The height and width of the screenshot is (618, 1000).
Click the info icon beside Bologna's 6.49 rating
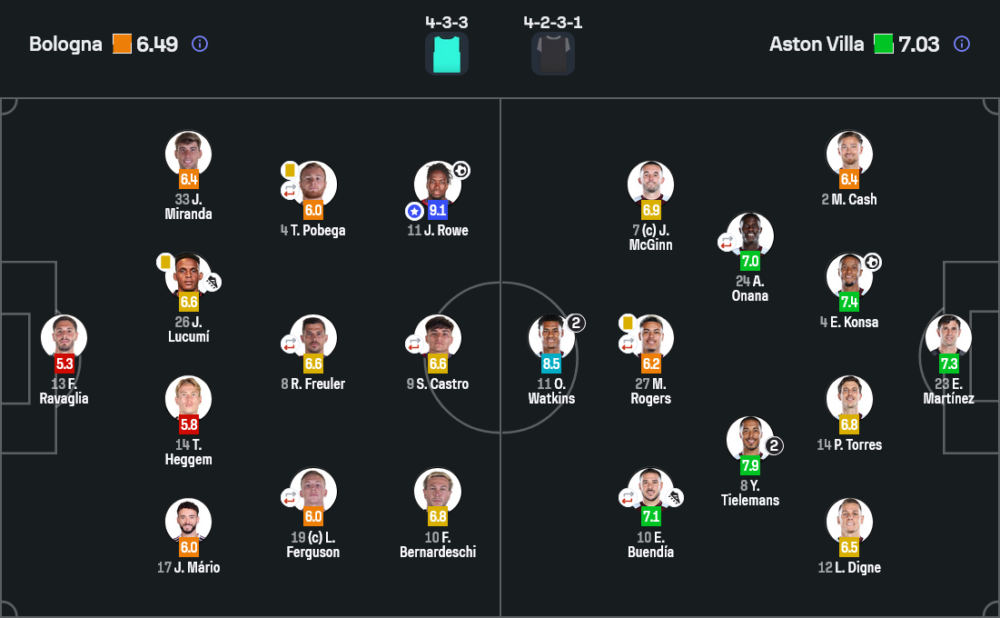click(x=199, y=44)
